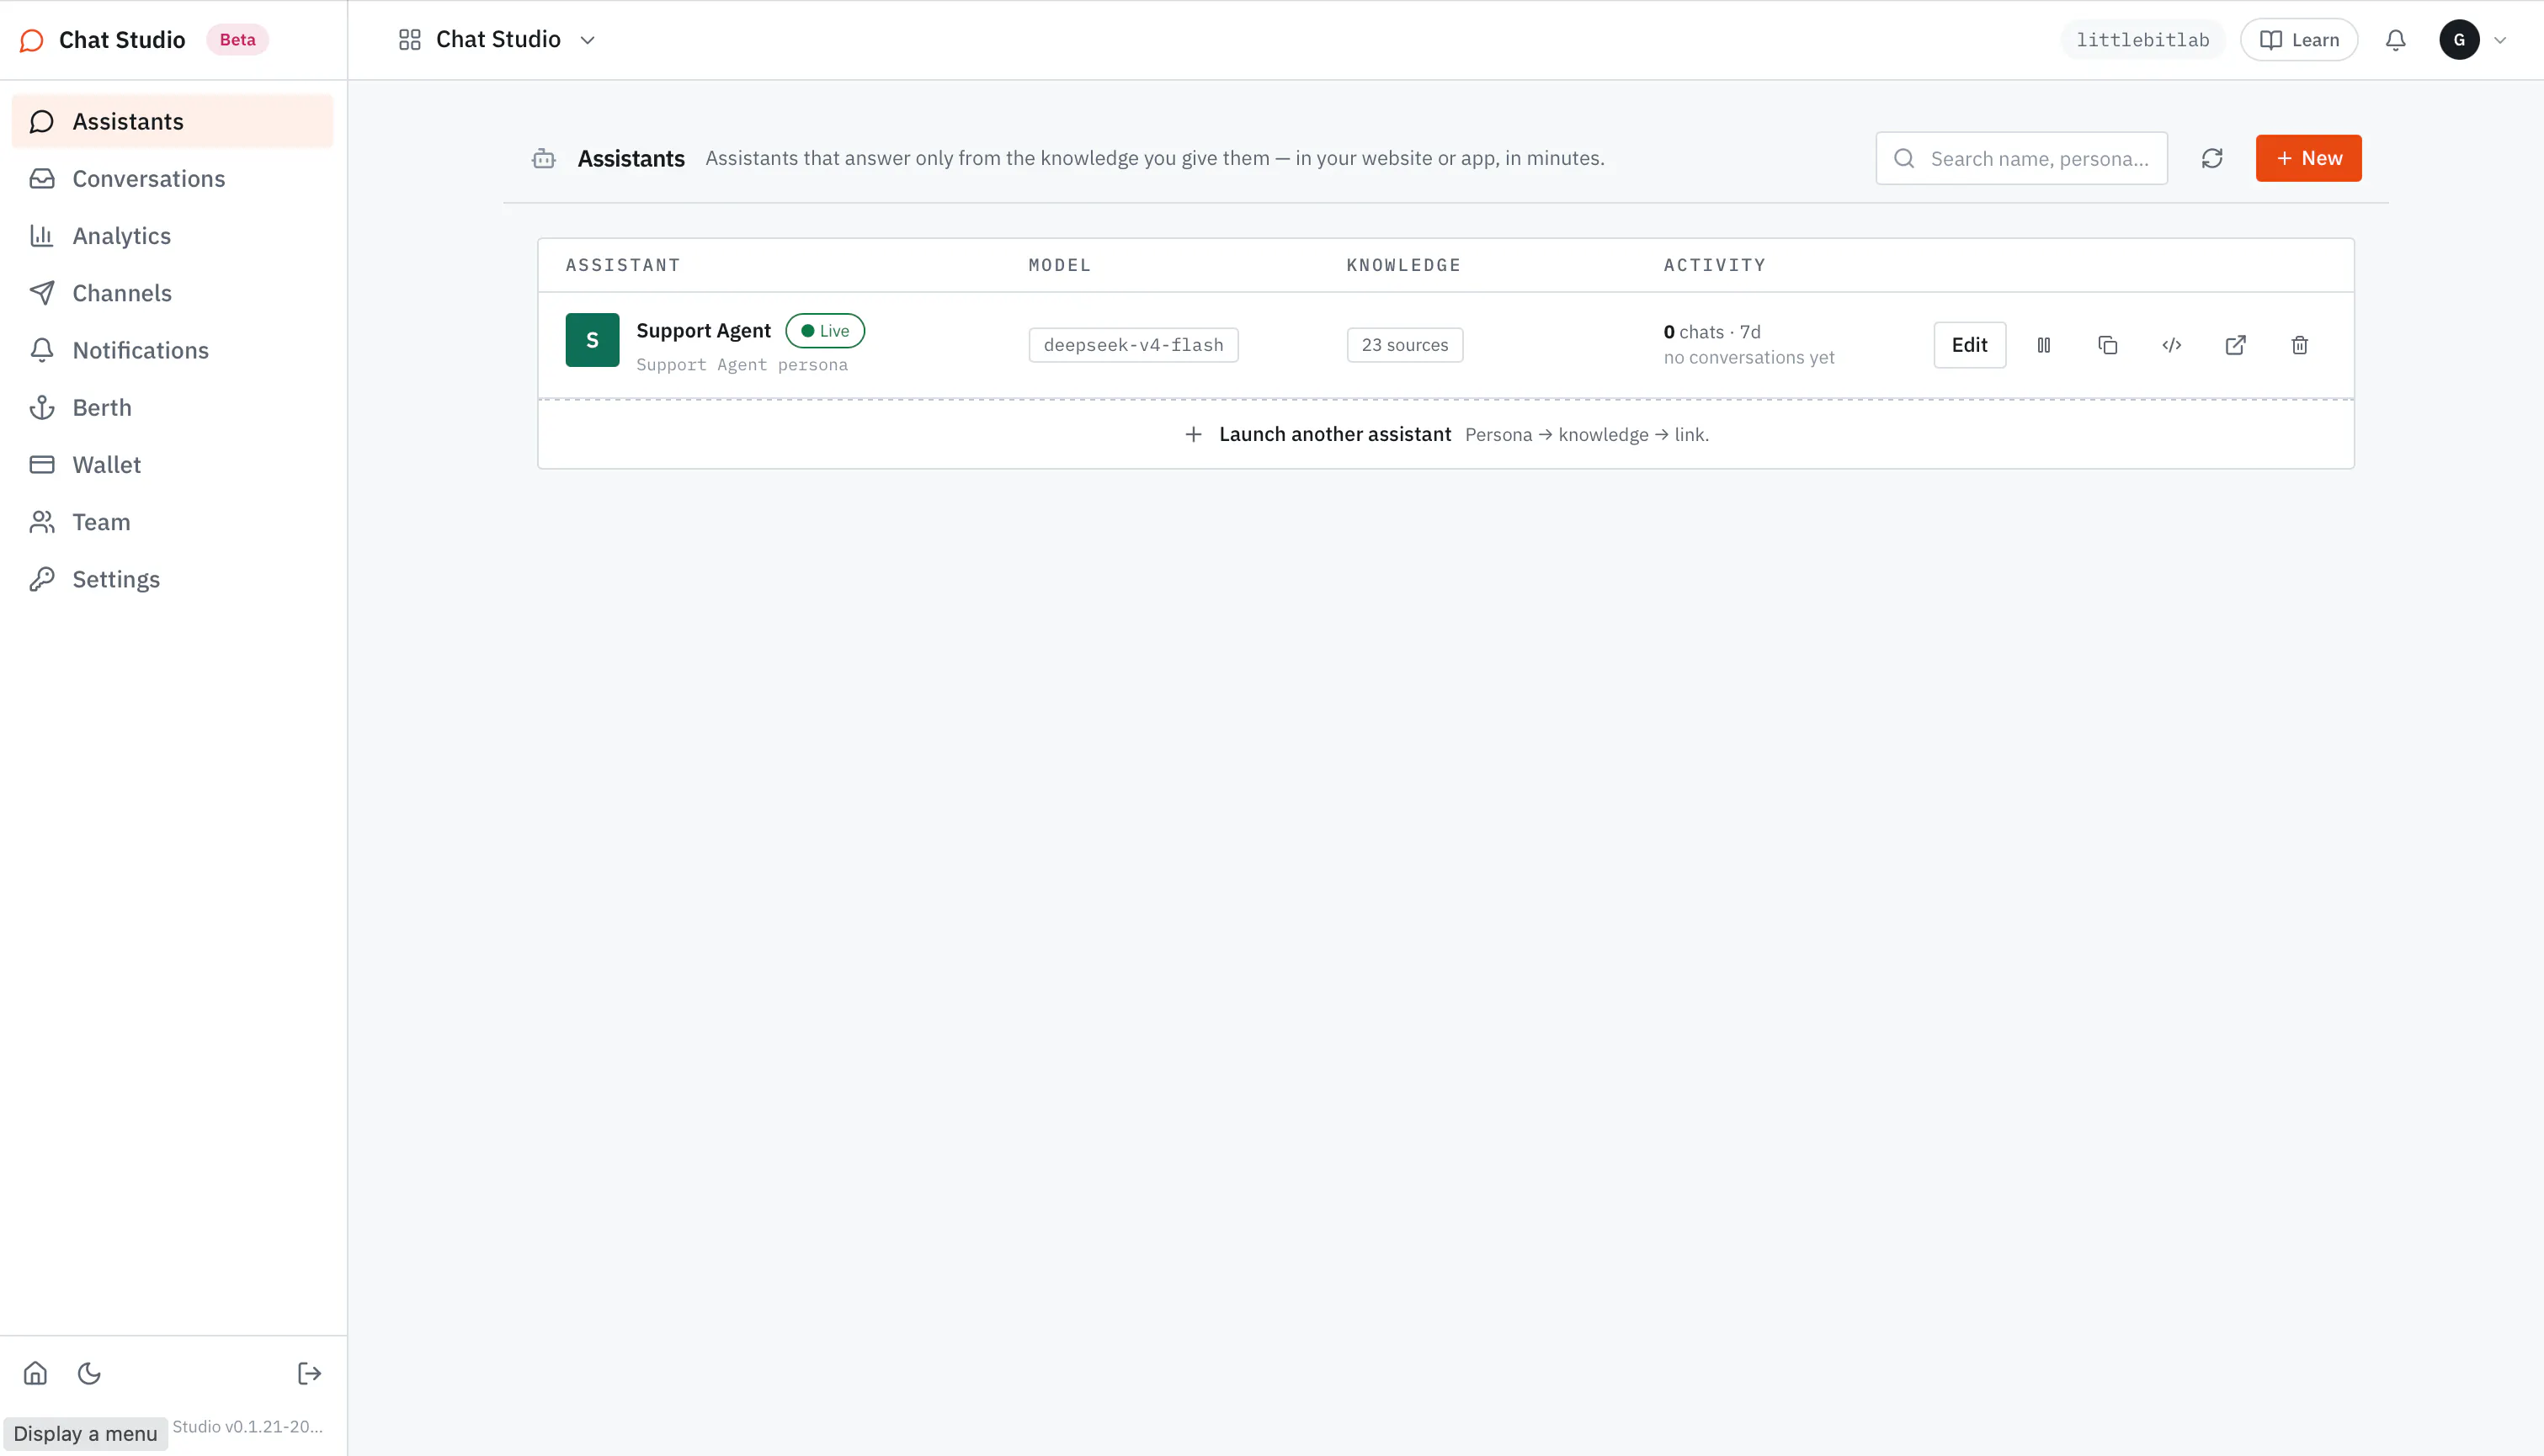Click the Chat Studio logo icon
The image size is (2544, 1456).
click(x=32, y=40)
